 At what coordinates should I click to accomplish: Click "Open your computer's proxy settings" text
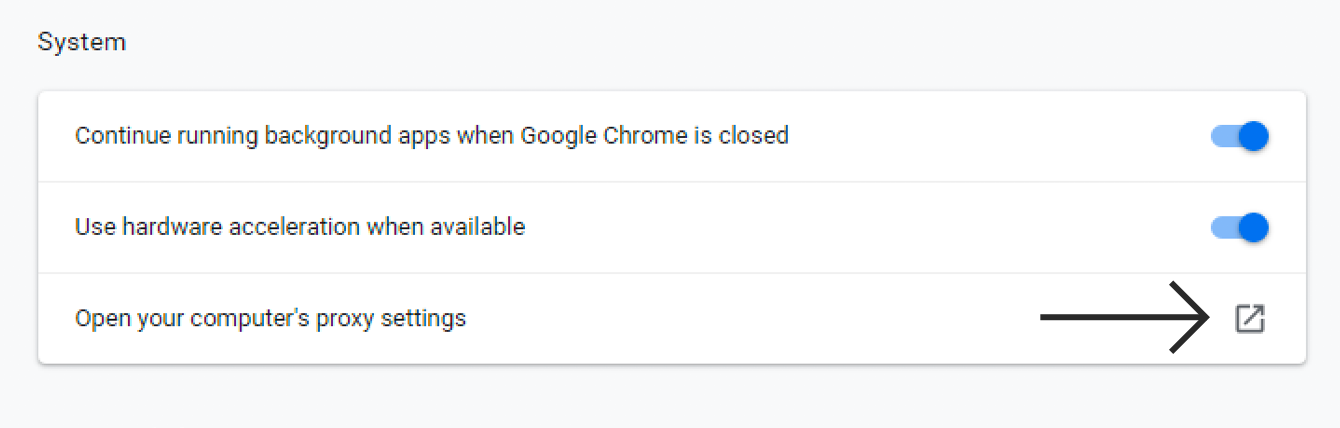[x=271, y=319]
